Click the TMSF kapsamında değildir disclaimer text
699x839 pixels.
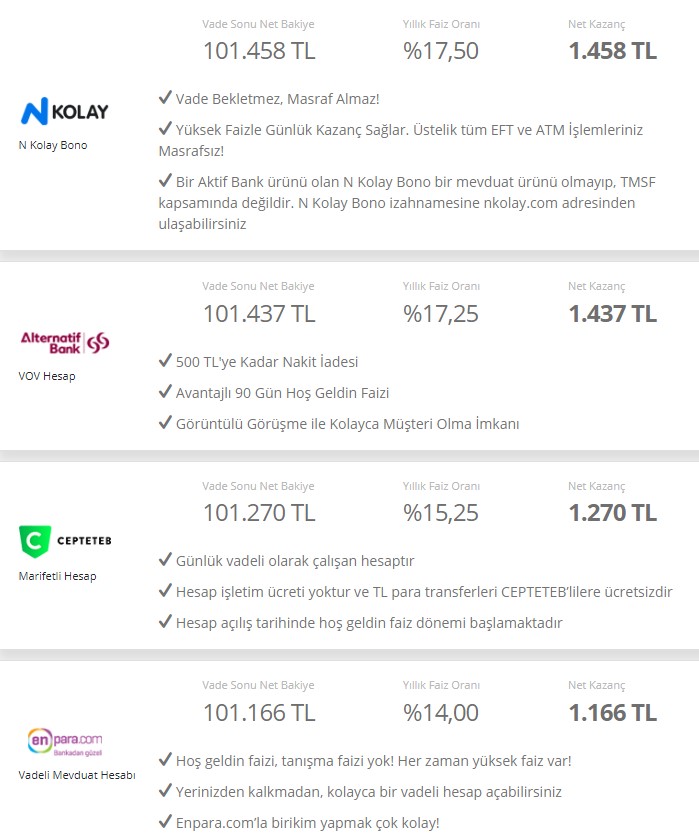click(407, 203)
